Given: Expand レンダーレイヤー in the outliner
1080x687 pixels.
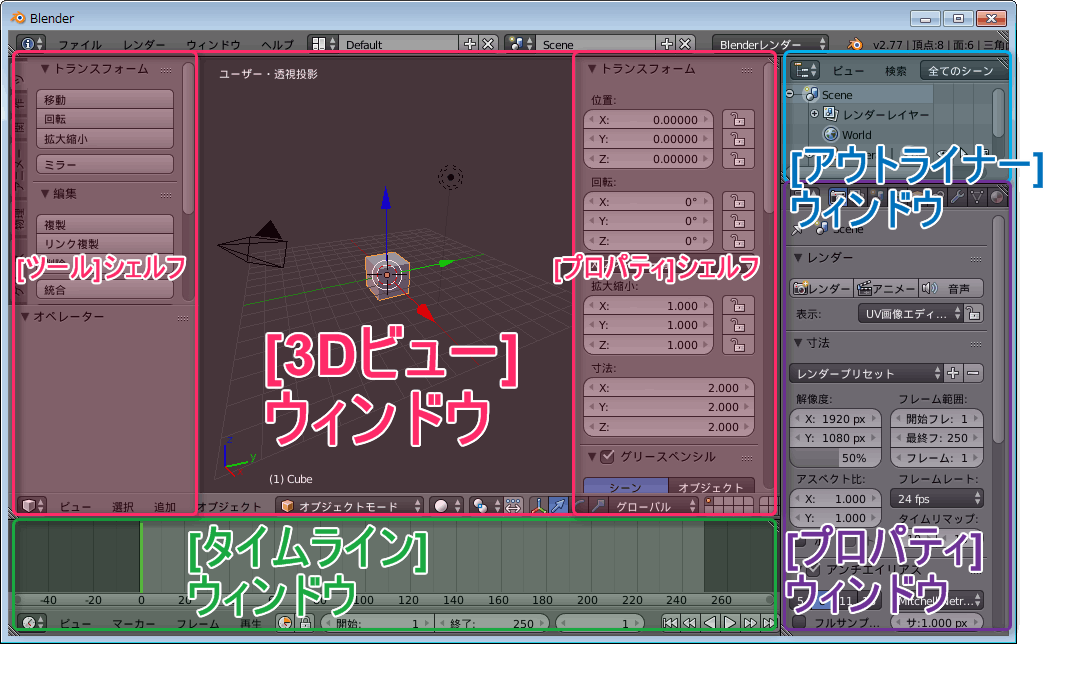Looking at the screenshot, I should tap(814, 114).
